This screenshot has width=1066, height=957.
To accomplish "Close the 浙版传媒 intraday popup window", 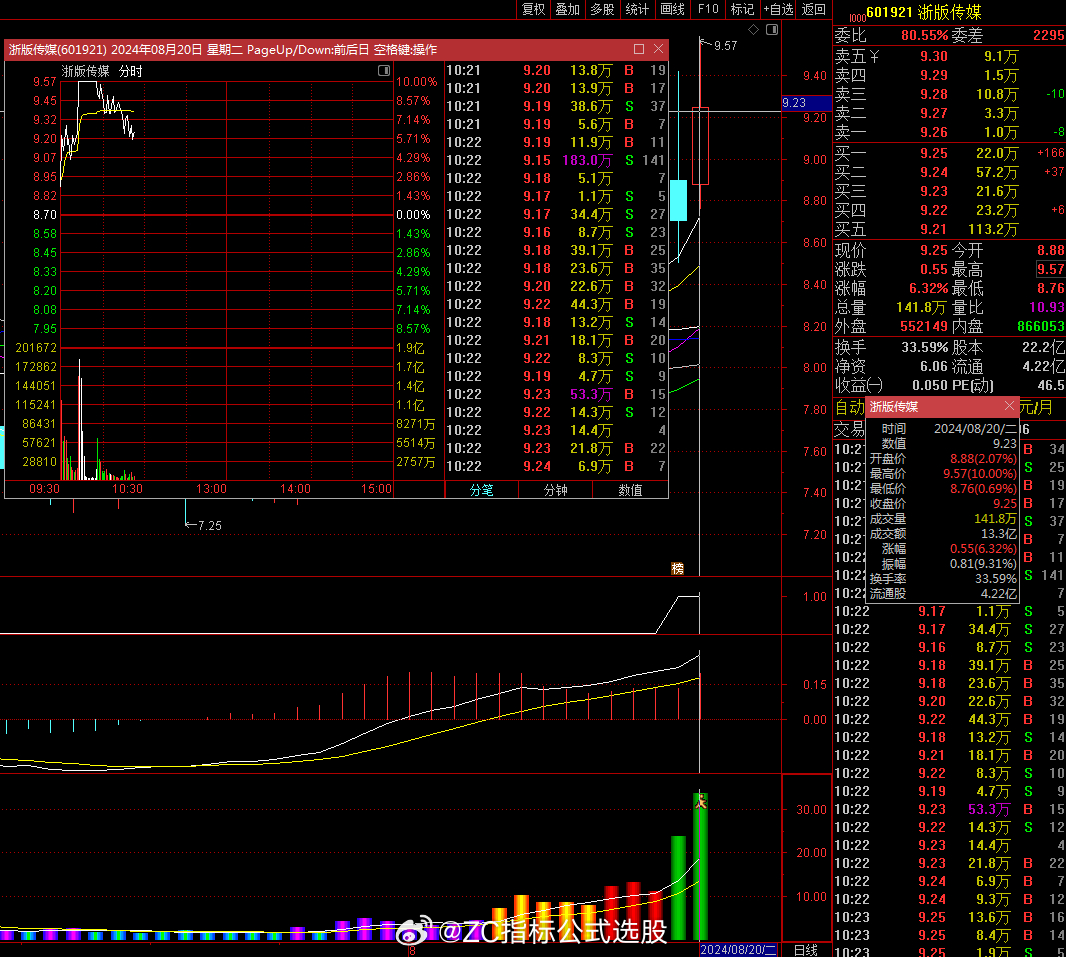I will point(658,49).
